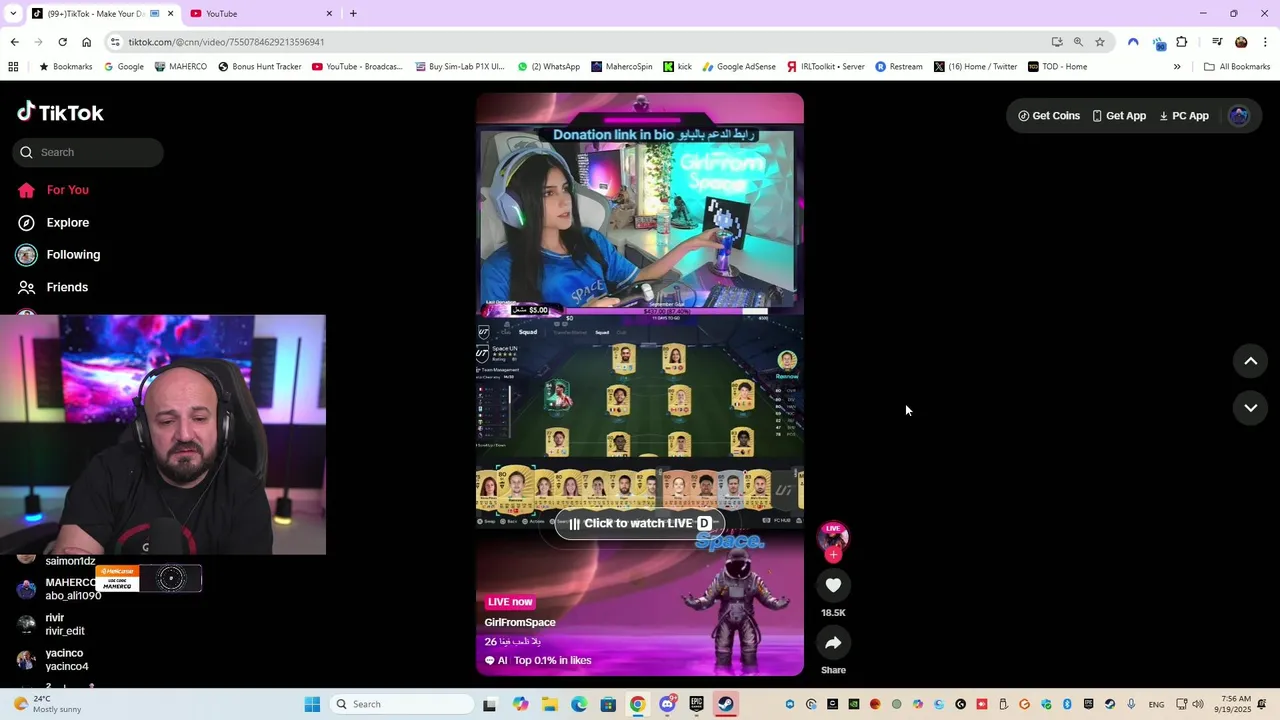
Task: Open the Windows Start menu
Action: (312, 704)
